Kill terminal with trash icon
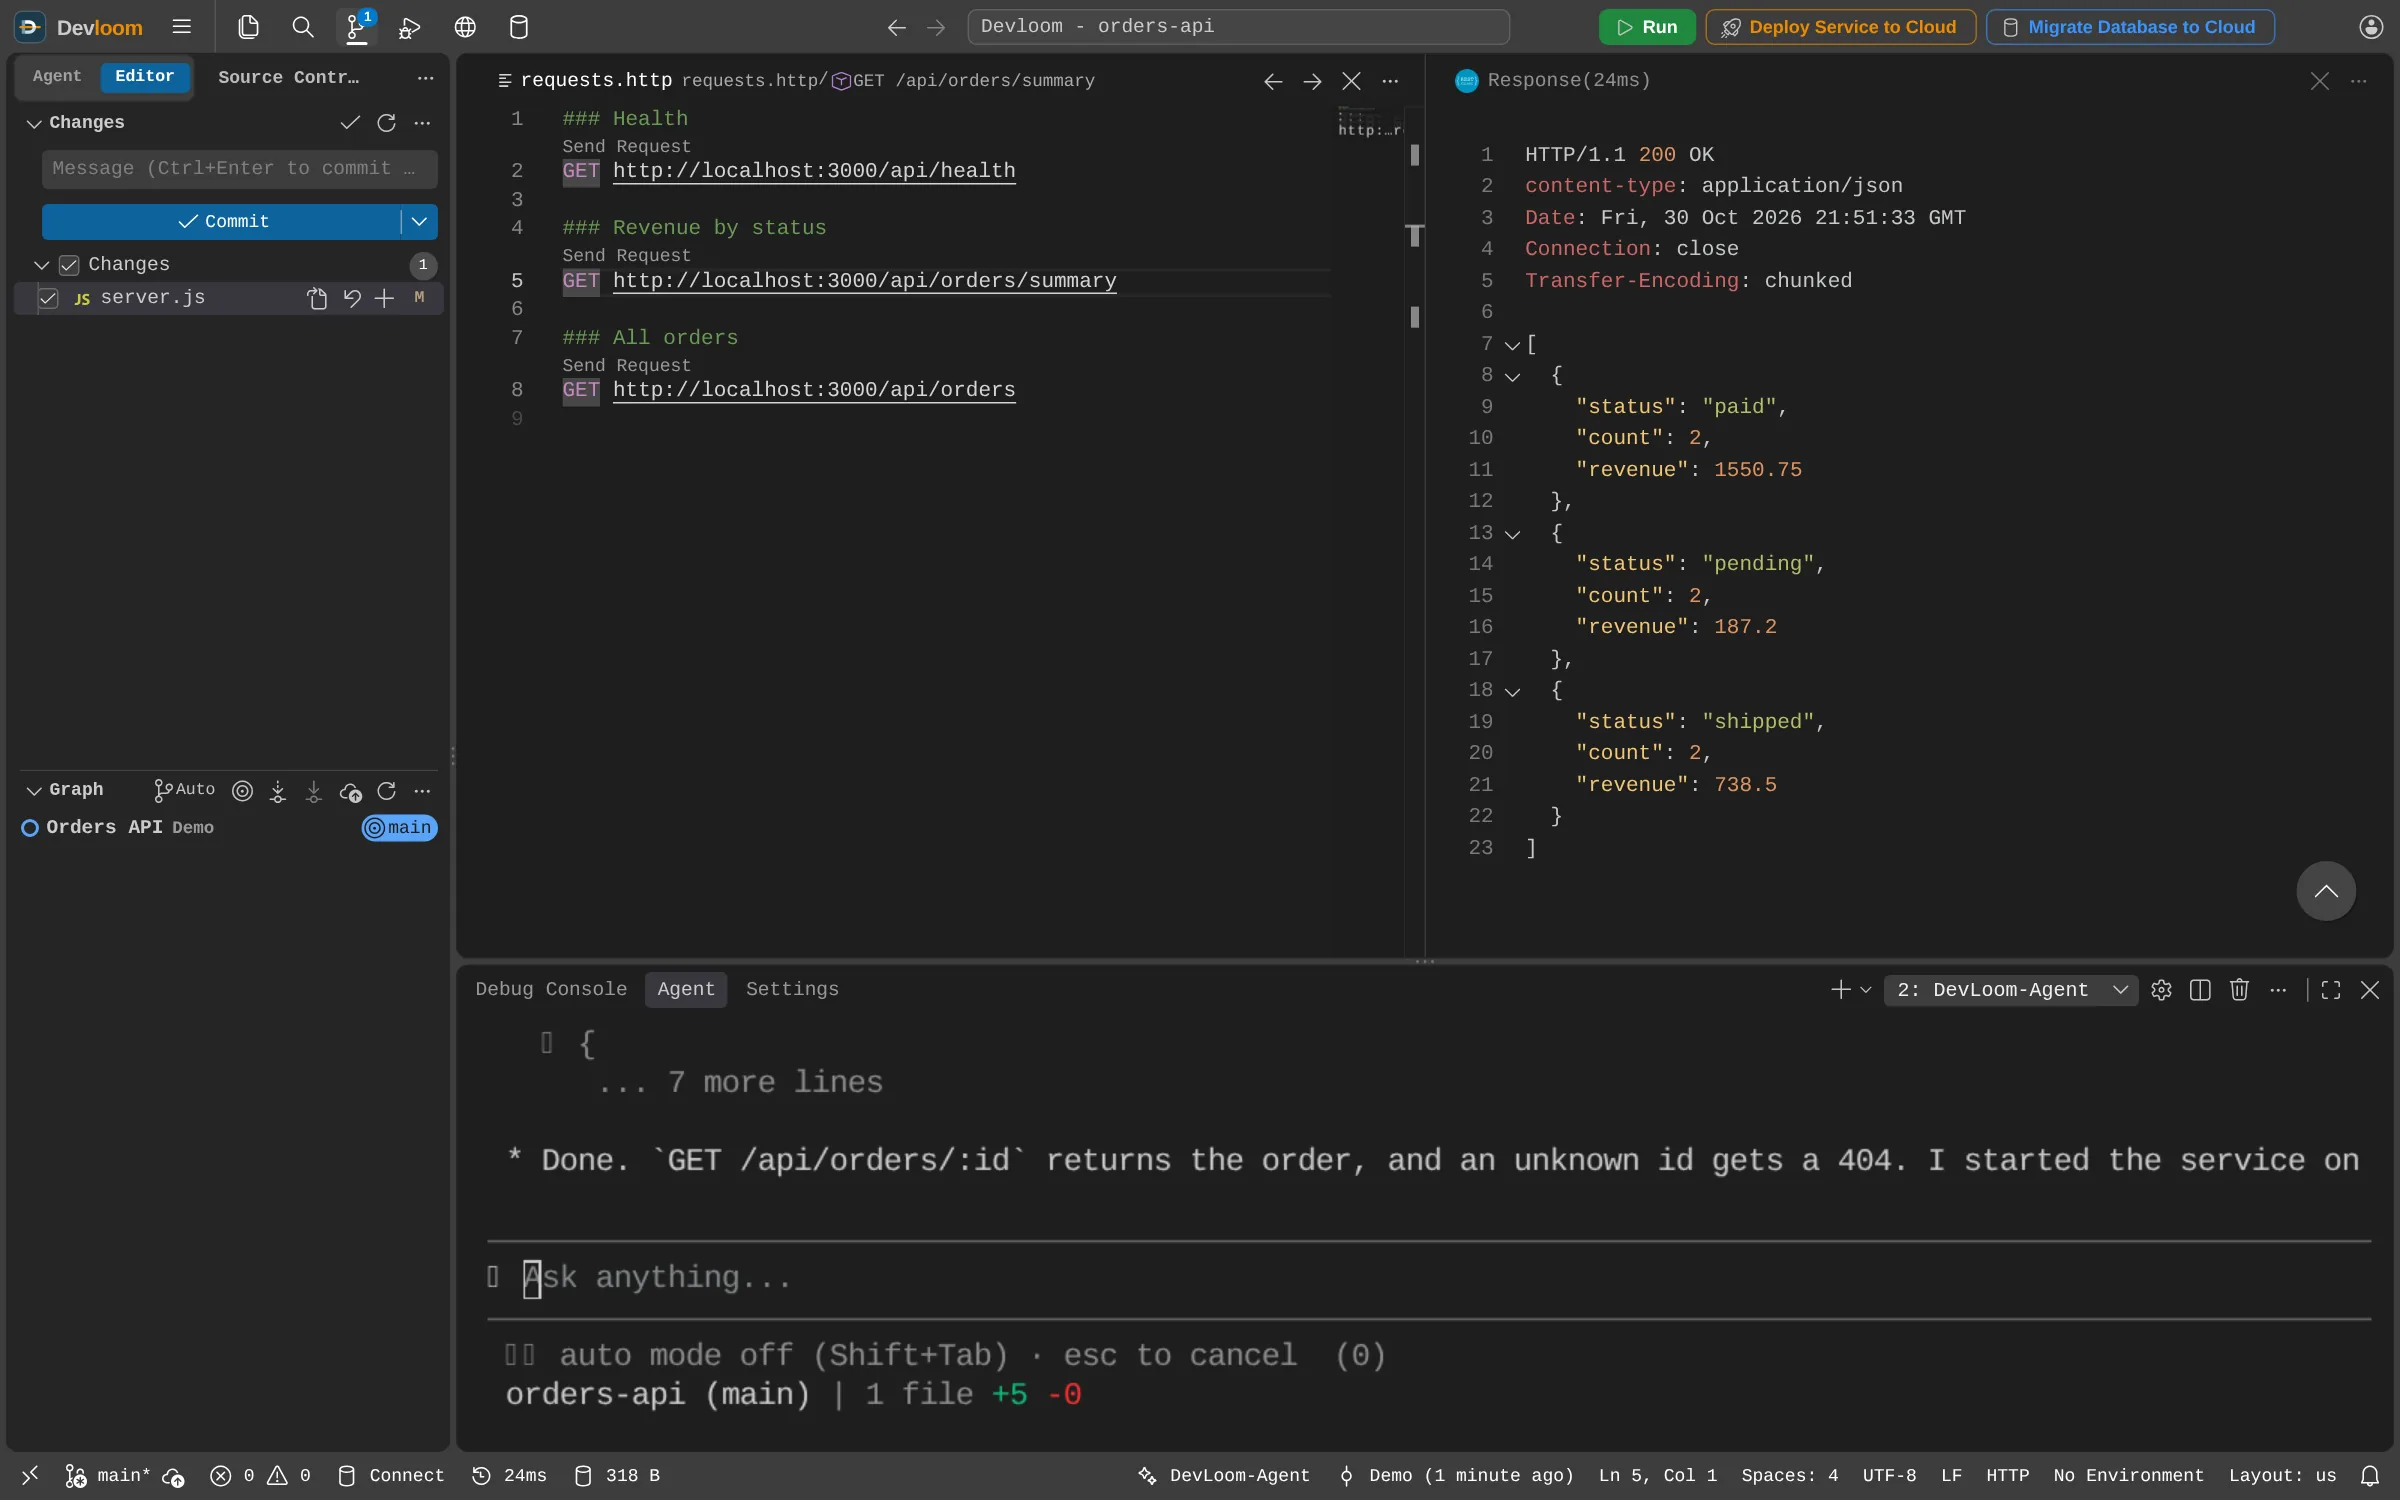Screen dimensions: 2400x1500 pyautogui.click(x=2239, y=990)
